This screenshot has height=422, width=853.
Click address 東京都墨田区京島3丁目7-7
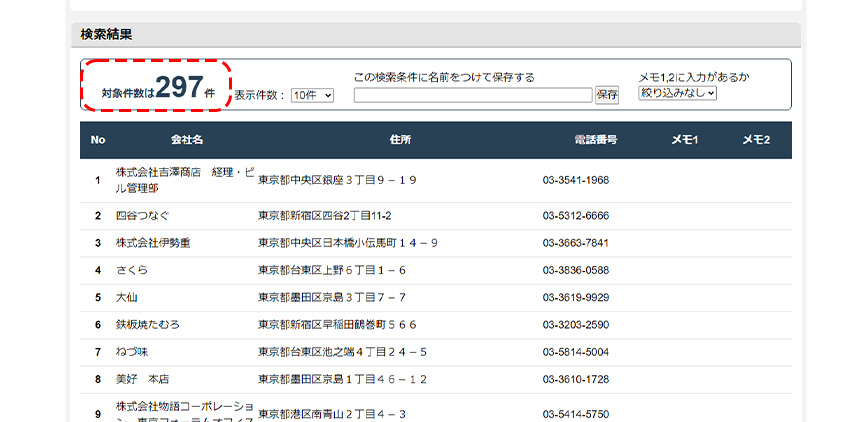click(x=331, y=297)
